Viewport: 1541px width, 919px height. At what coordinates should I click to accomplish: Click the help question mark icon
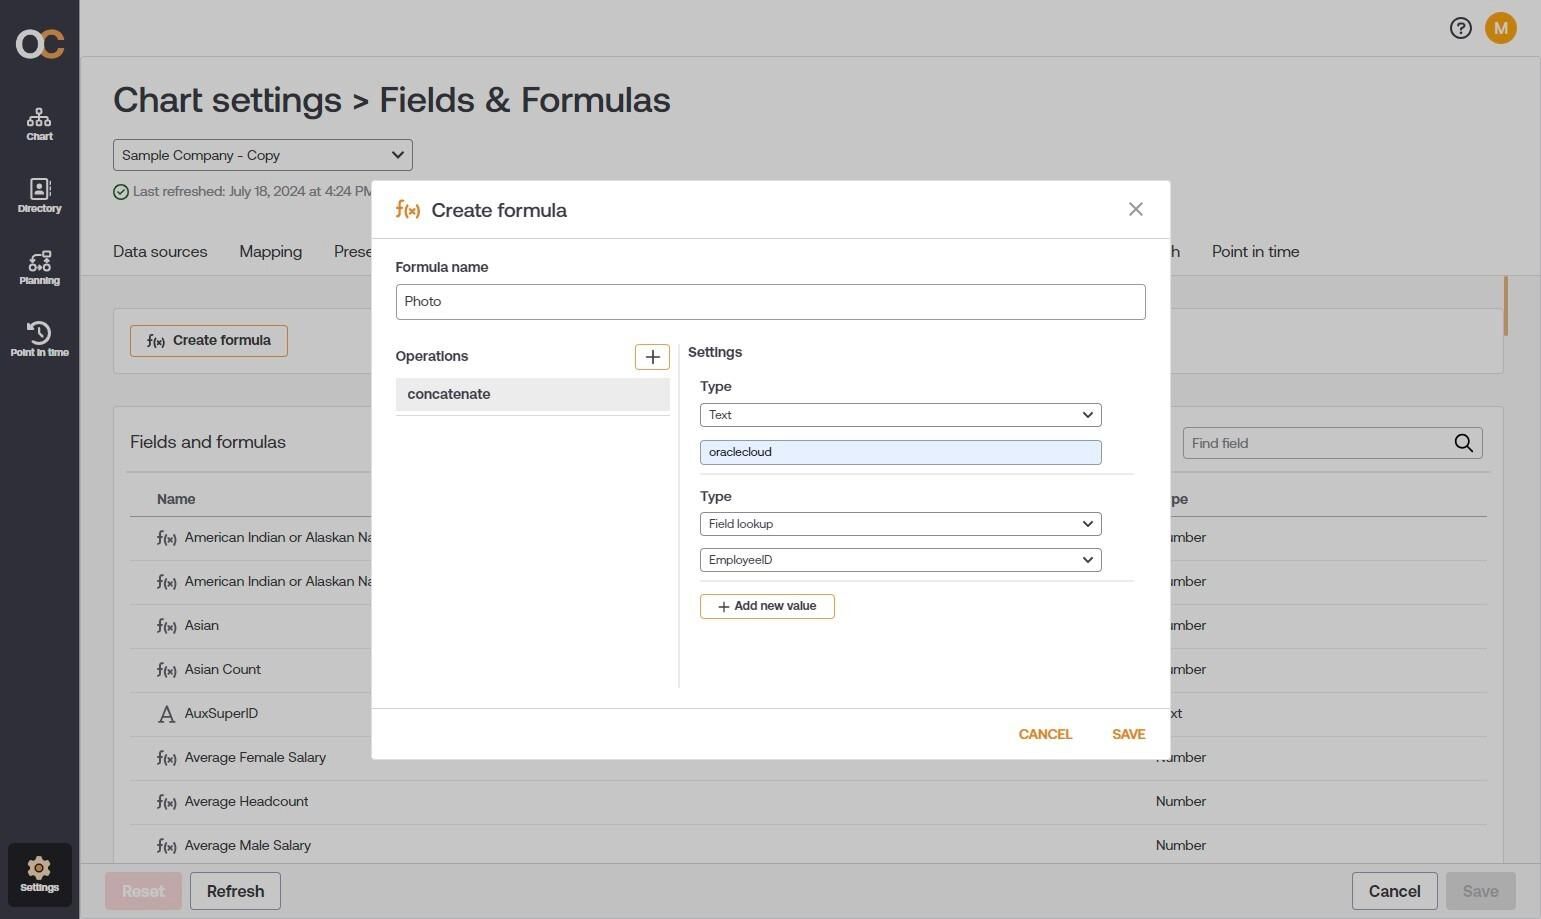tap(1460, 28)
